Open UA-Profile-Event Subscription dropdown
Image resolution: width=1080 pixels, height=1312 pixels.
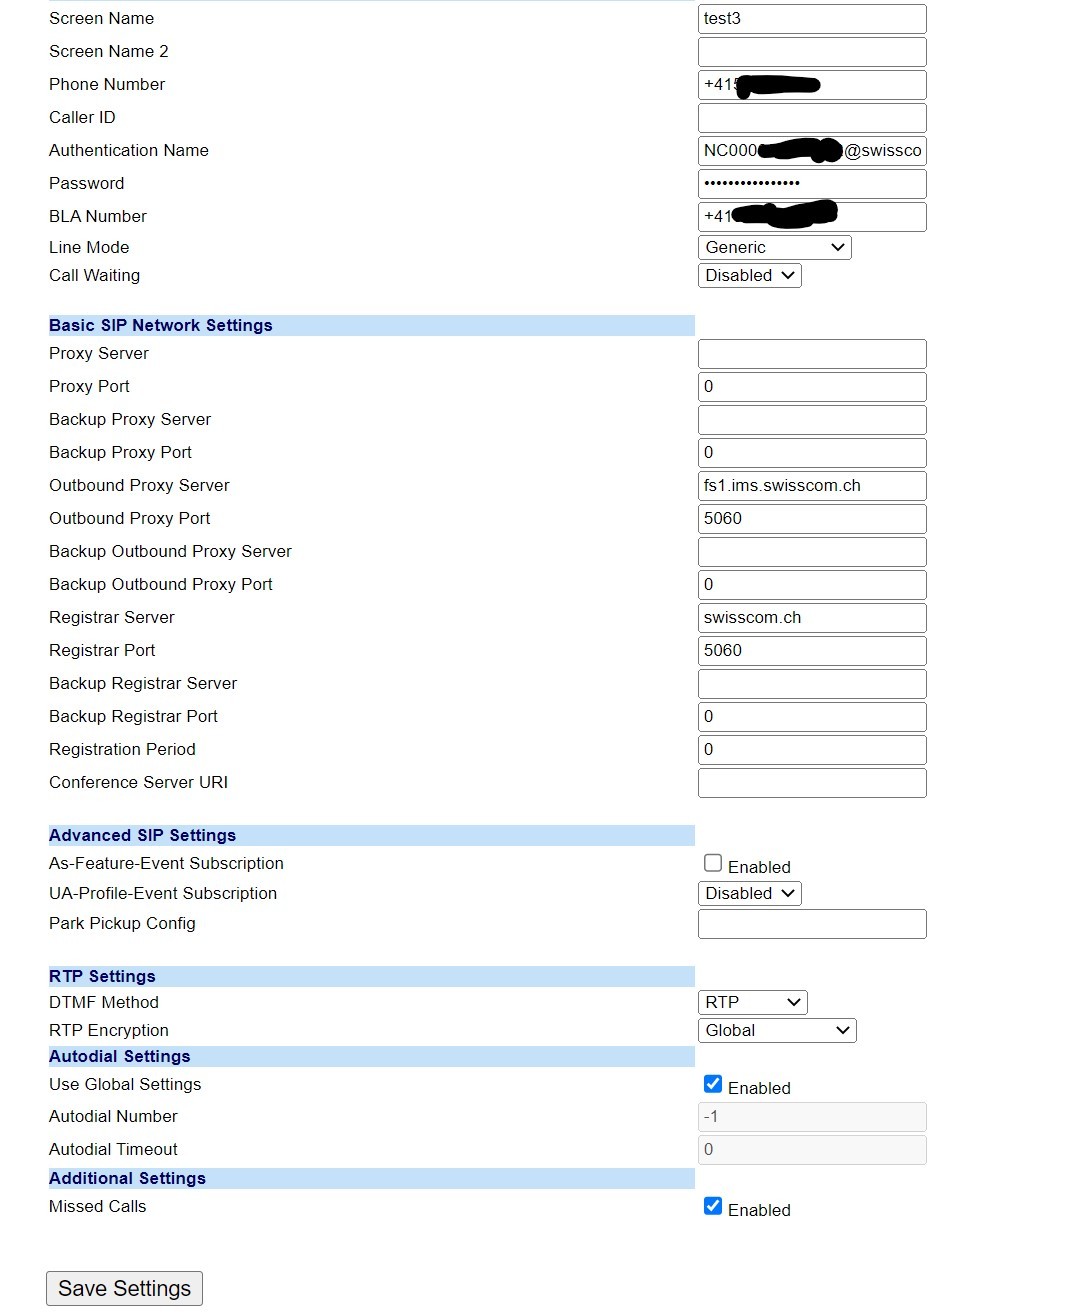pos(749,893)
